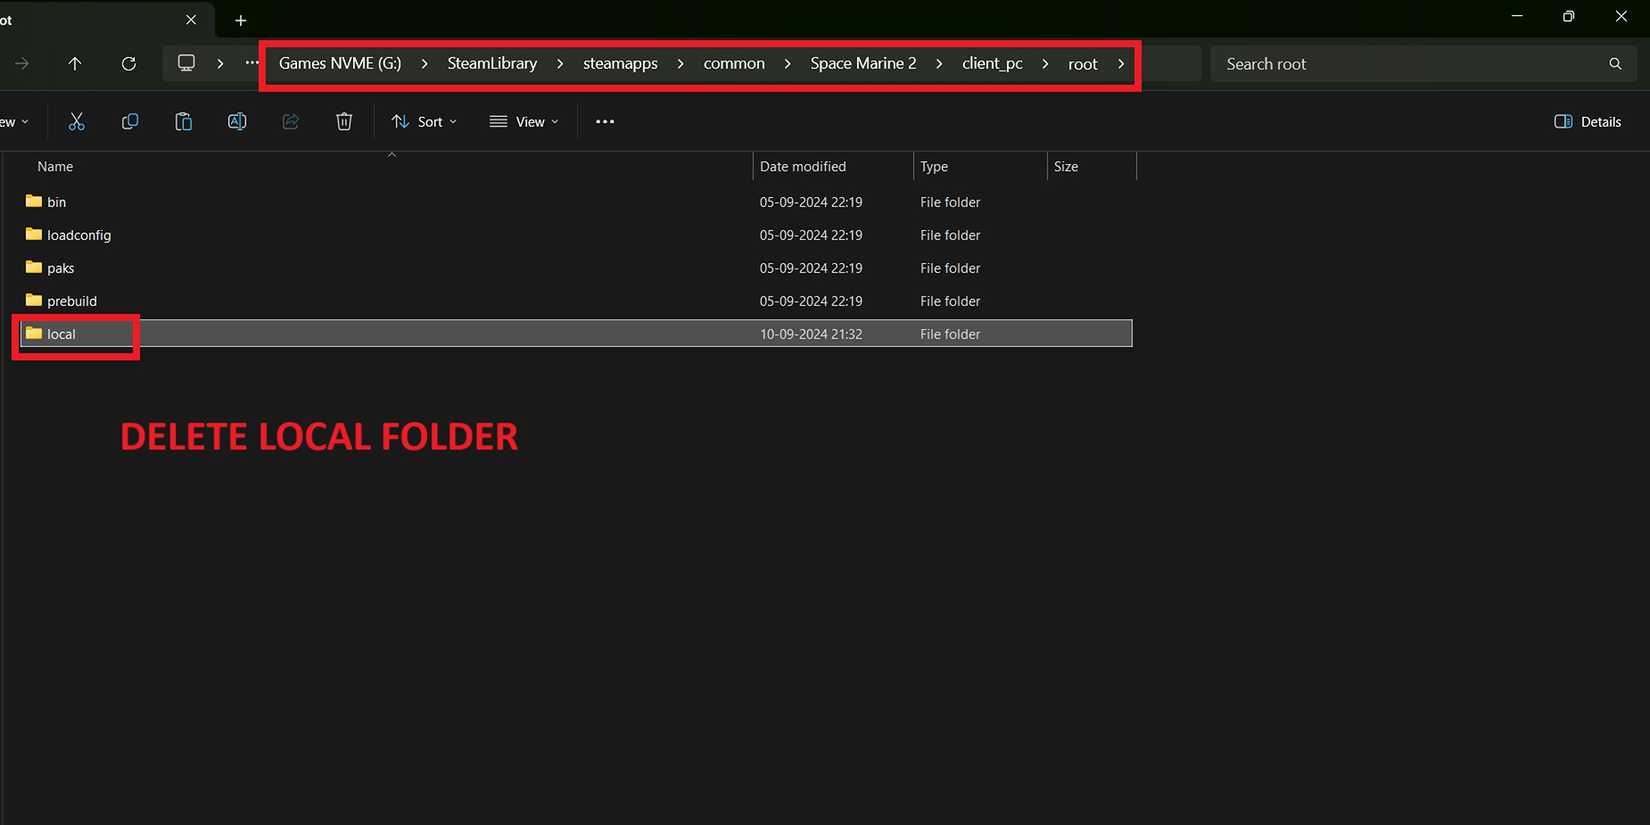1650x825 pixels.
Task: Select the paks folder
Action: pos(60,268)
